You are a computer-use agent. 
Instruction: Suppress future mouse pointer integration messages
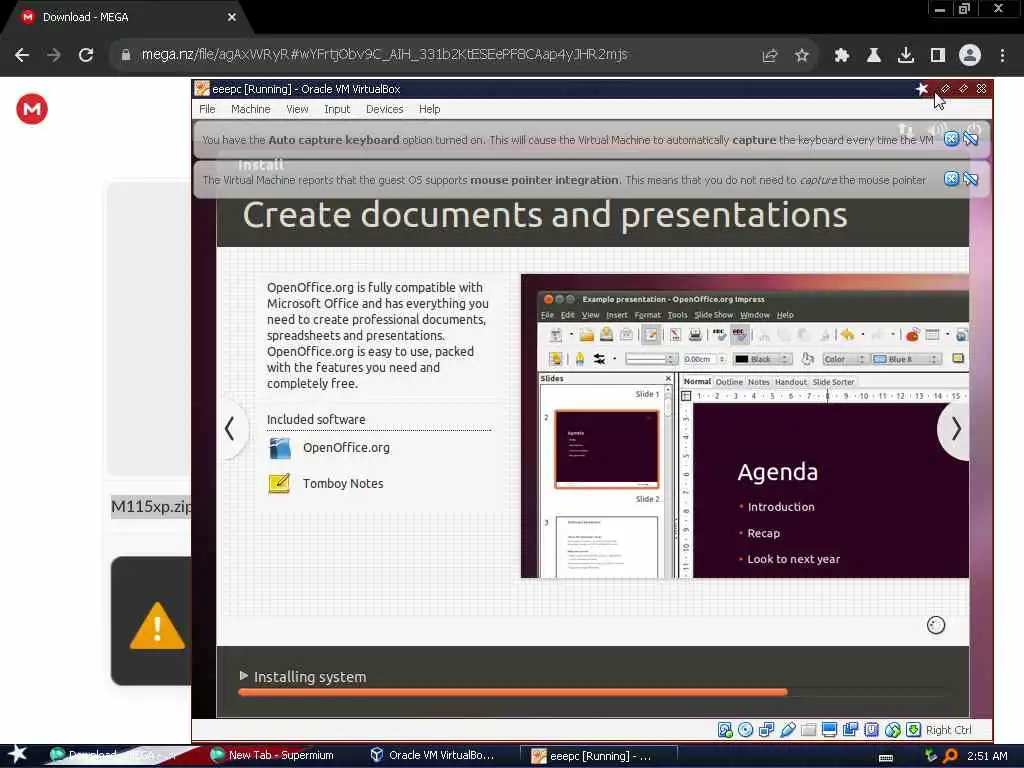point(970,179)
